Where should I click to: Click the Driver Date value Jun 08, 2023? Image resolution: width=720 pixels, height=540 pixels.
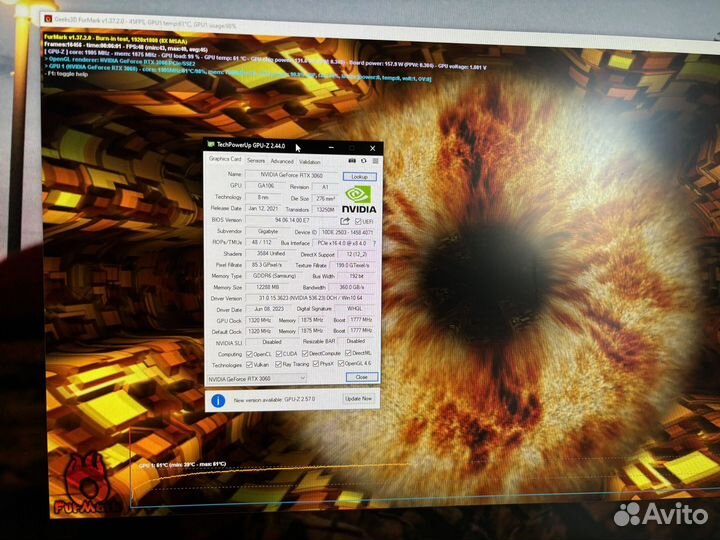point(269,309)
